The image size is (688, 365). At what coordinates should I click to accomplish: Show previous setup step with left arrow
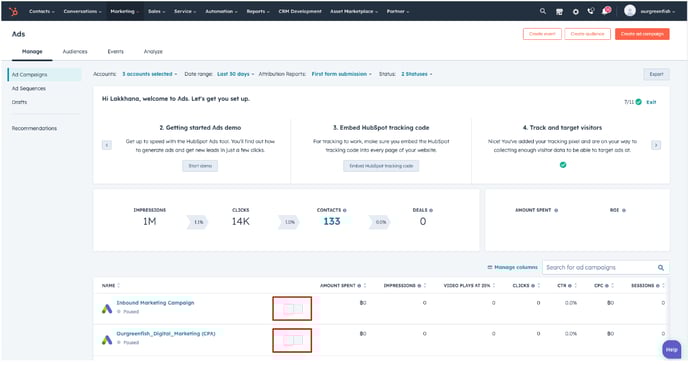tap(107, 145)
